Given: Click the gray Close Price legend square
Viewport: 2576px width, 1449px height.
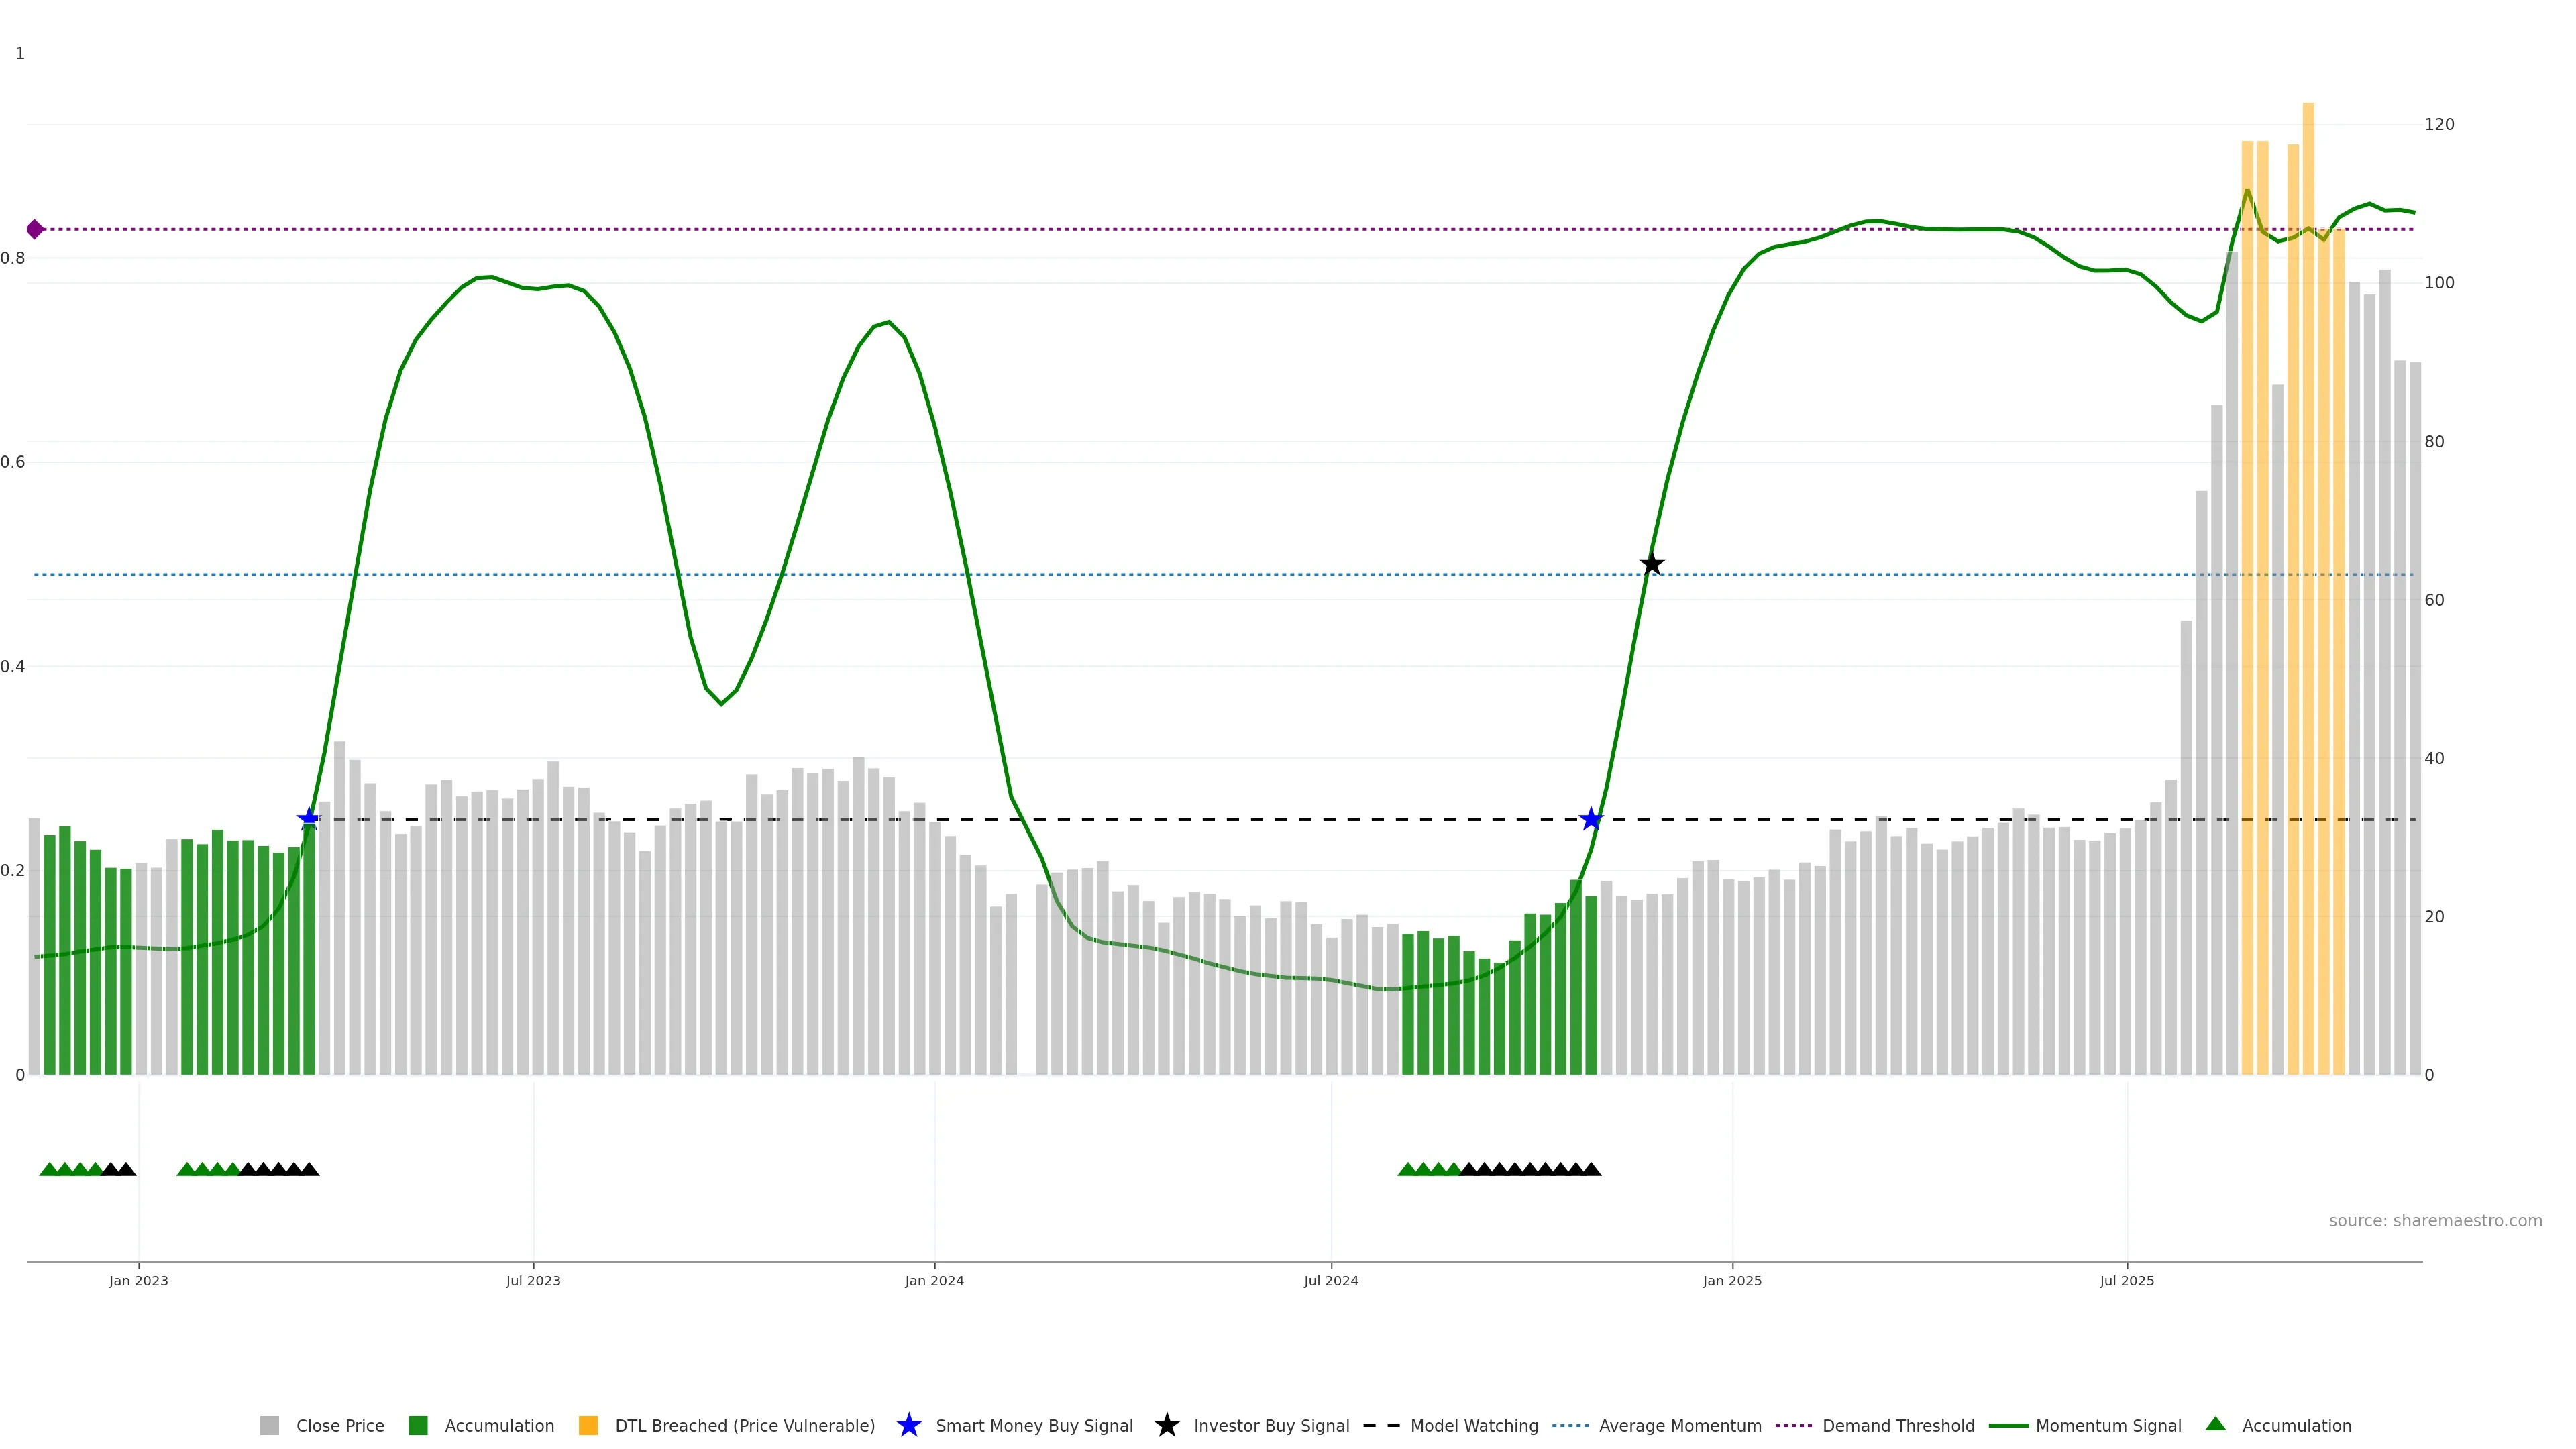Looking at the screenshot, I should coord(270,1425).
